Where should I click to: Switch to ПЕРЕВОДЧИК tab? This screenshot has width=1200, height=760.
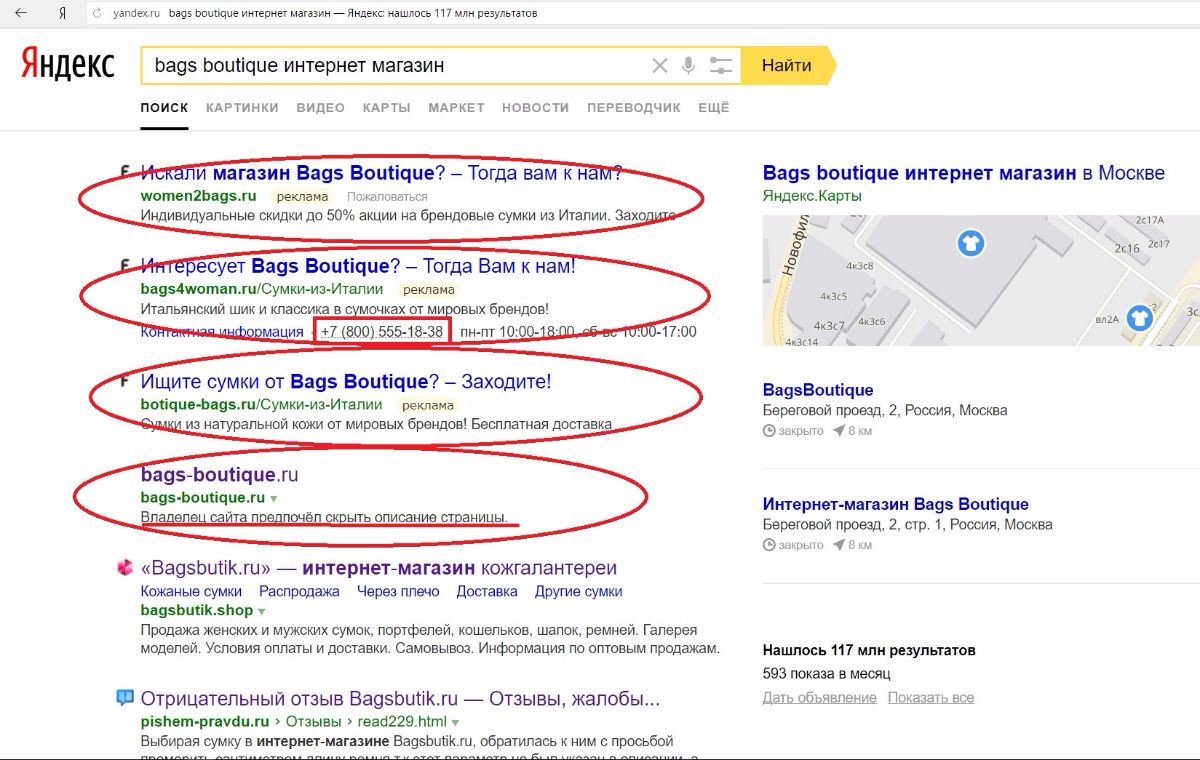[x=634, y=108]
